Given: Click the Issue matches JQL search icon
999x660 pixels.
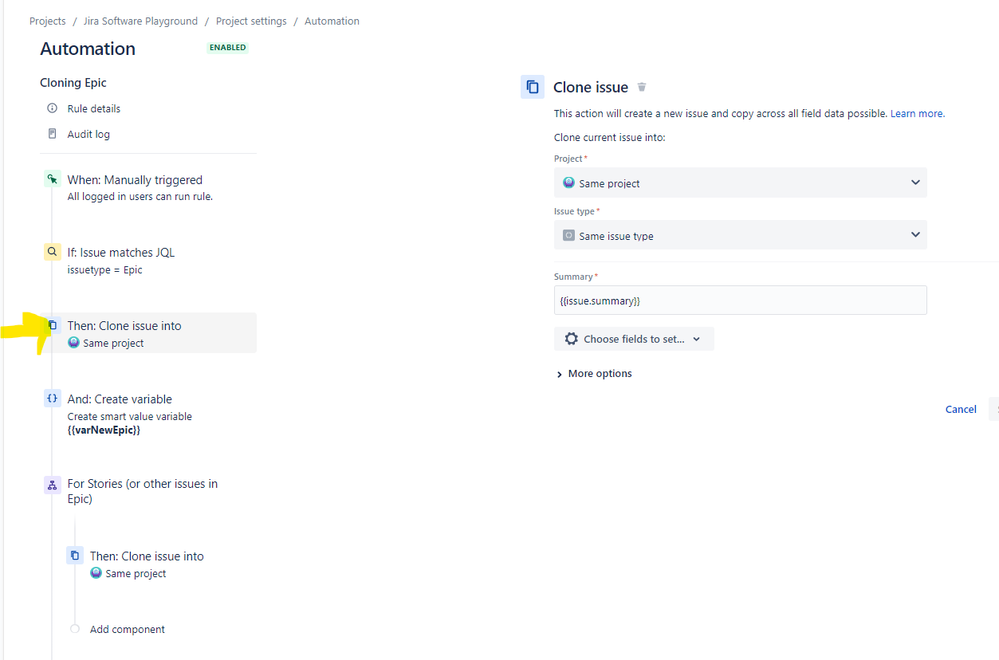Looking at the screenshot, I should coord(52,252).
